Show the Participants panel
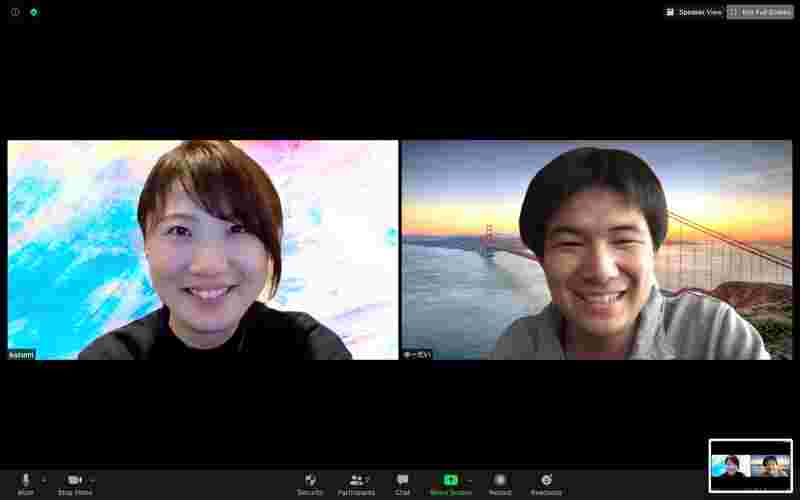The height and width of the screenshot is (500, 800). click(x=356, y=483)
